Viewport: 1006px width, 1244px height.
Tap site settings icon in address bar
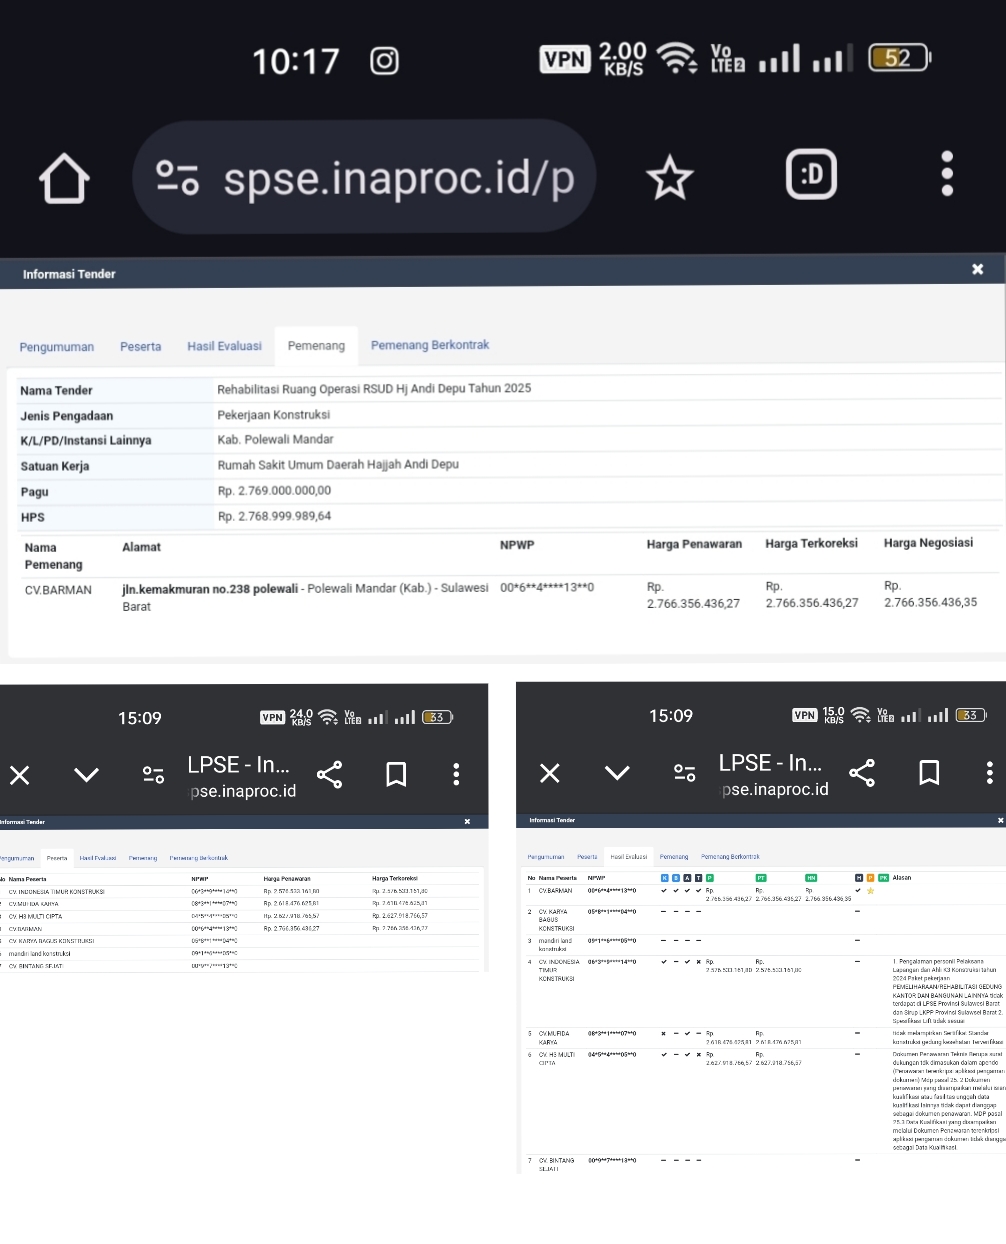tap(177, 178)
